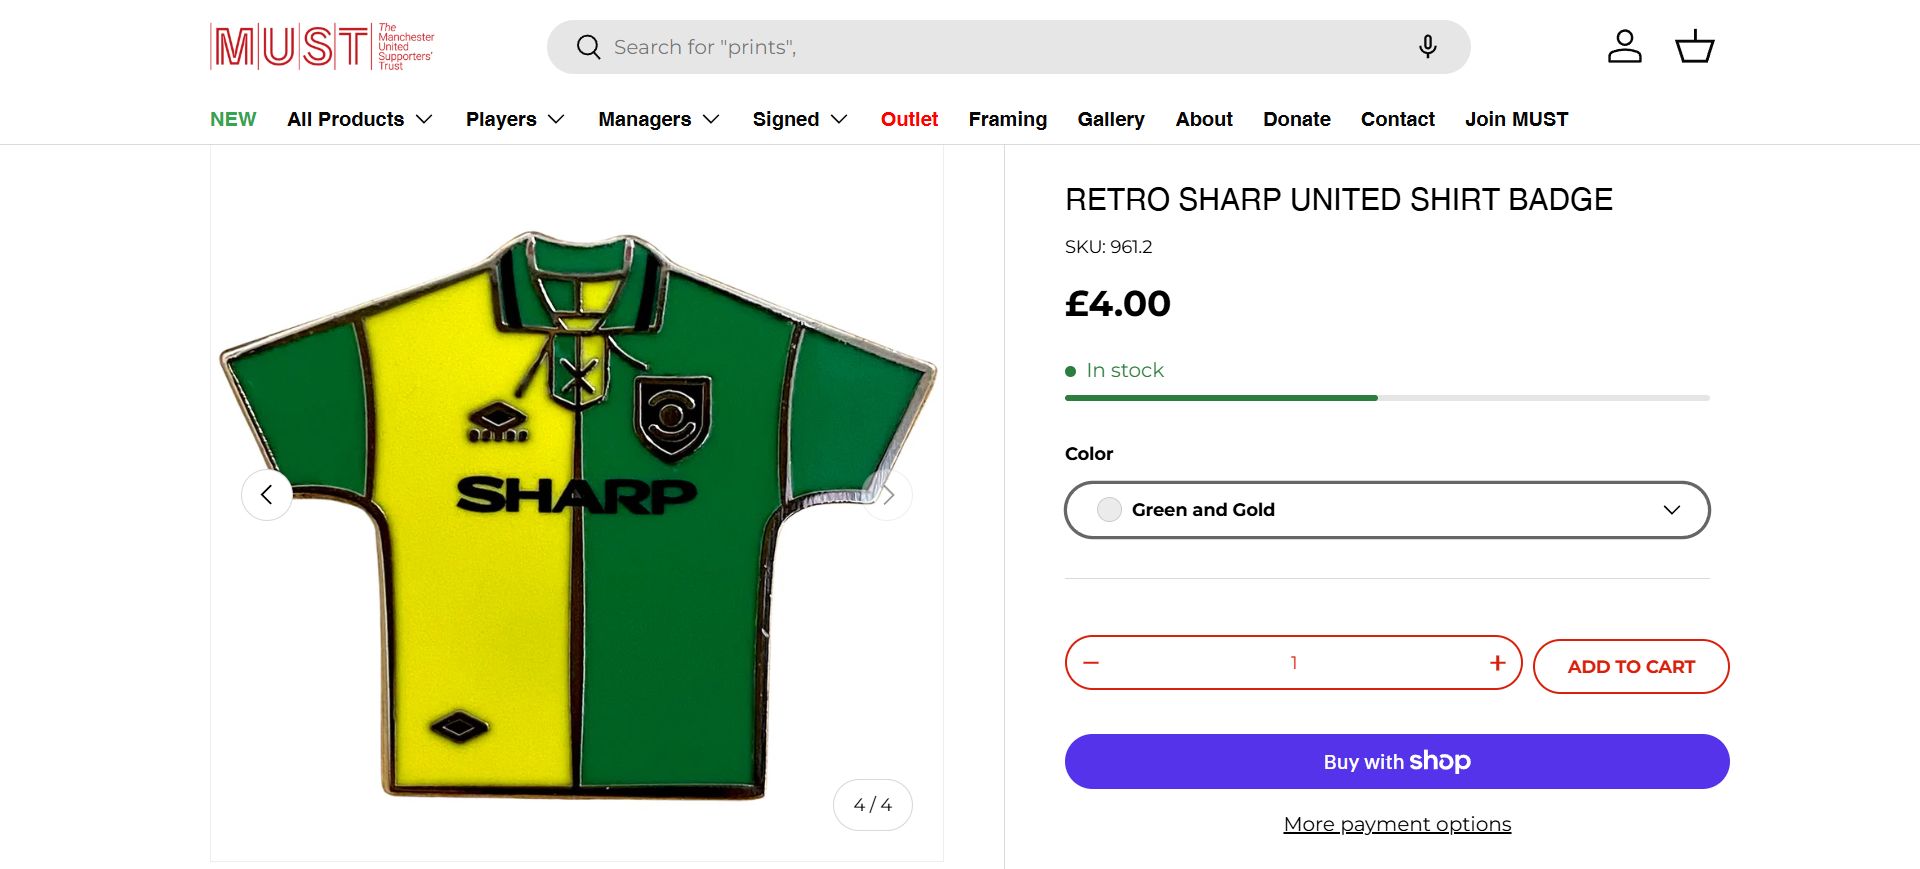
Task: Show next product image
Action: (887, 495)
